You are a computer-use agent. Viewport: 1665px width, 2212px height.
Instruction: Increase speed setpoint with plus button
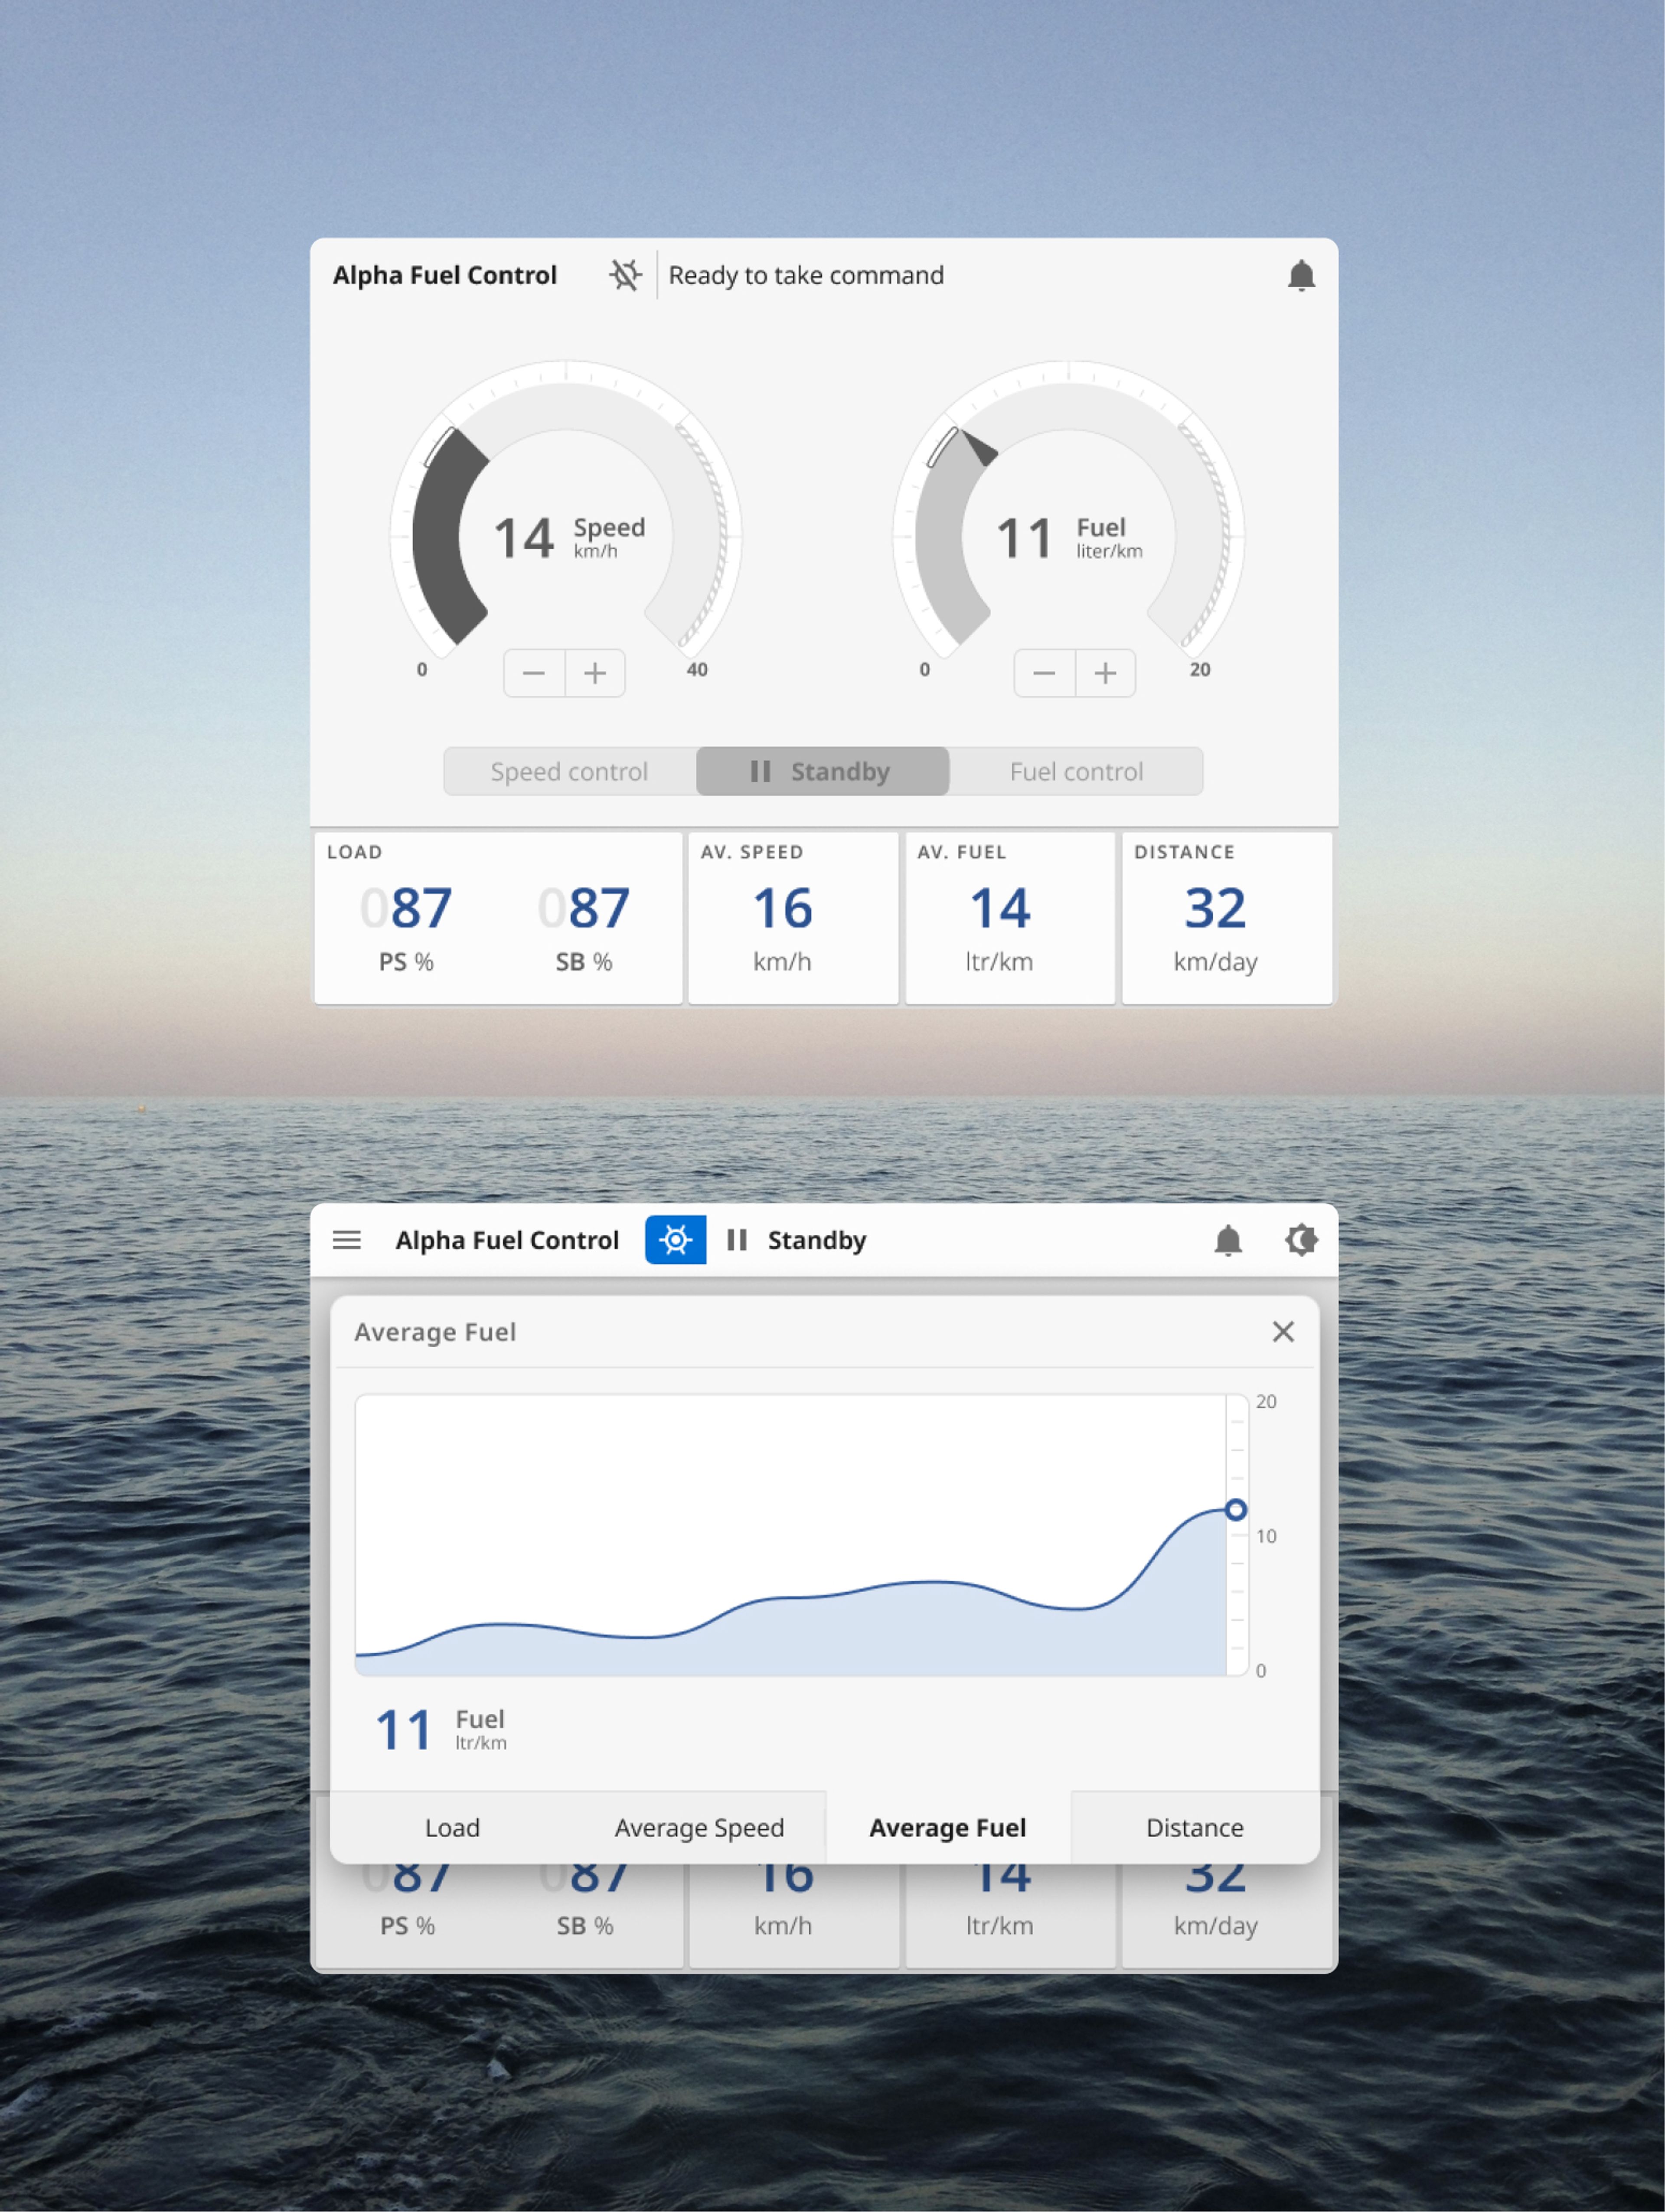tap(595, 673)
